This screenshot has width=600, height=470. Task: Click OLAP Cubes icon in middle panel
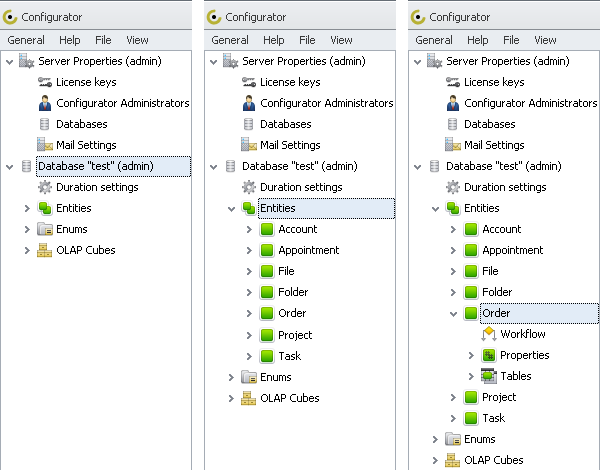249,398
